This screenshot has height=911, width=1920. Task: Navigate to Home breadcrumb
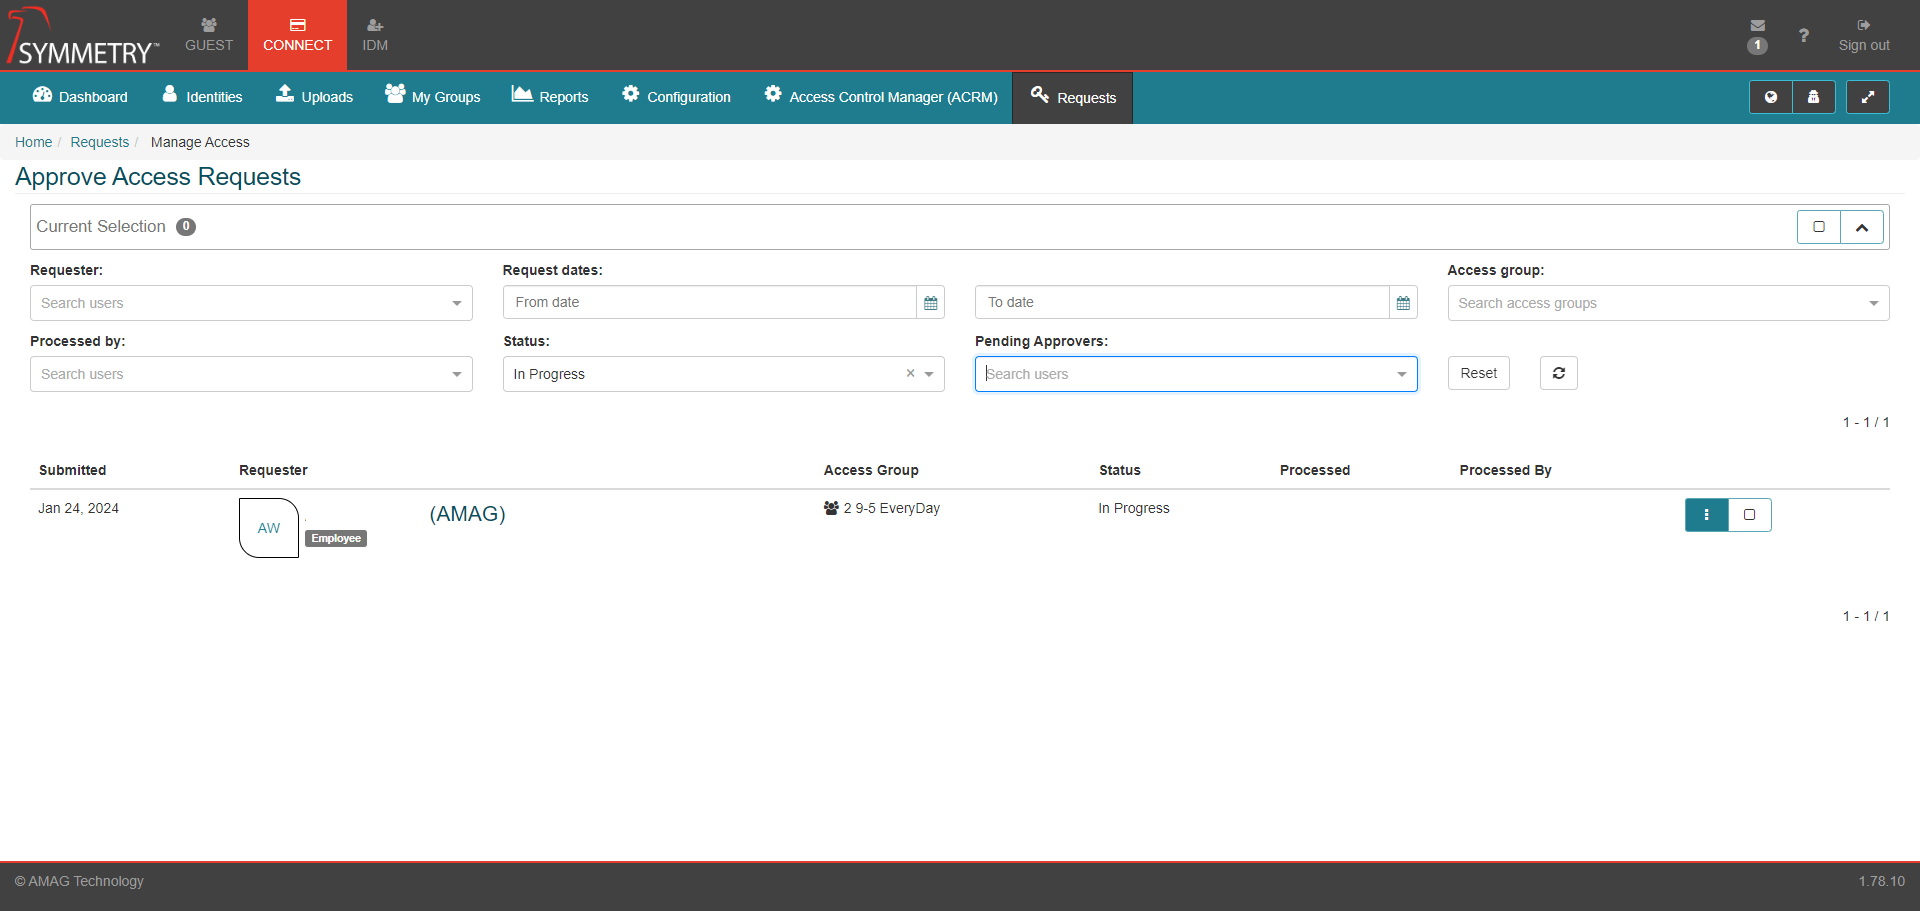33,142
